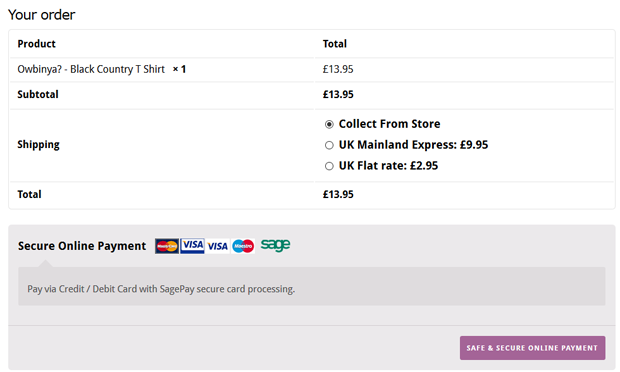Screen dimensions: 620x372
Task: Click the Product column header
Action: point(36,43)
